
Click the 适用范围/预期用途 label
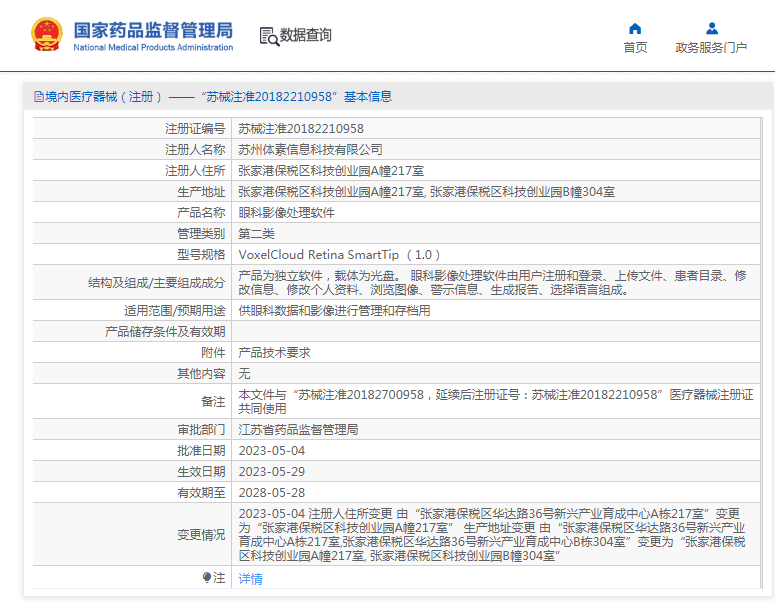tap(175, 310)
